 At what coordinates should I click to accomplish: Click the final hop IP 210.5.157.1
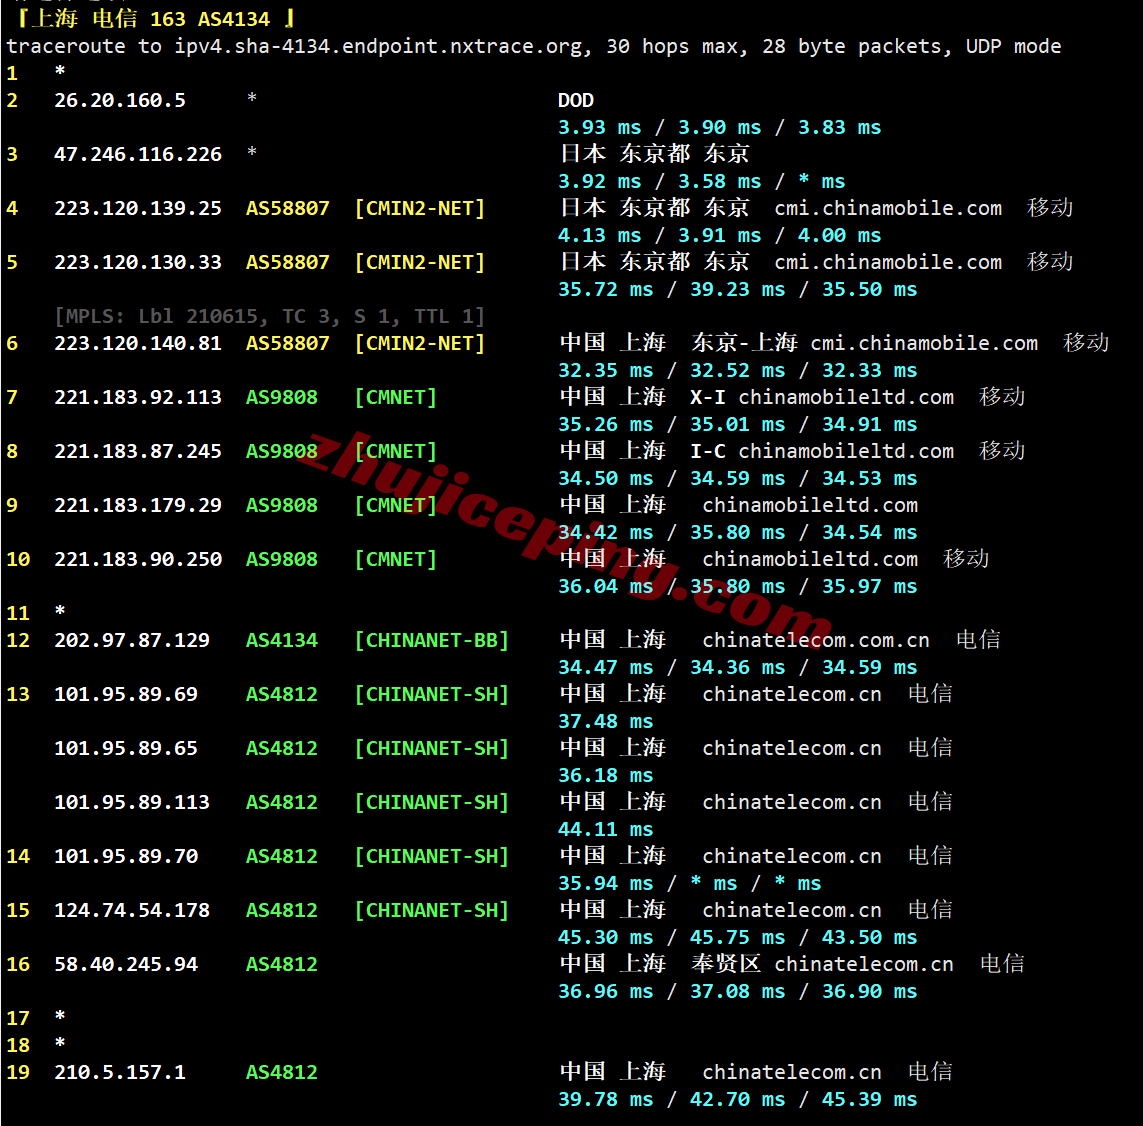point(120,1072)
